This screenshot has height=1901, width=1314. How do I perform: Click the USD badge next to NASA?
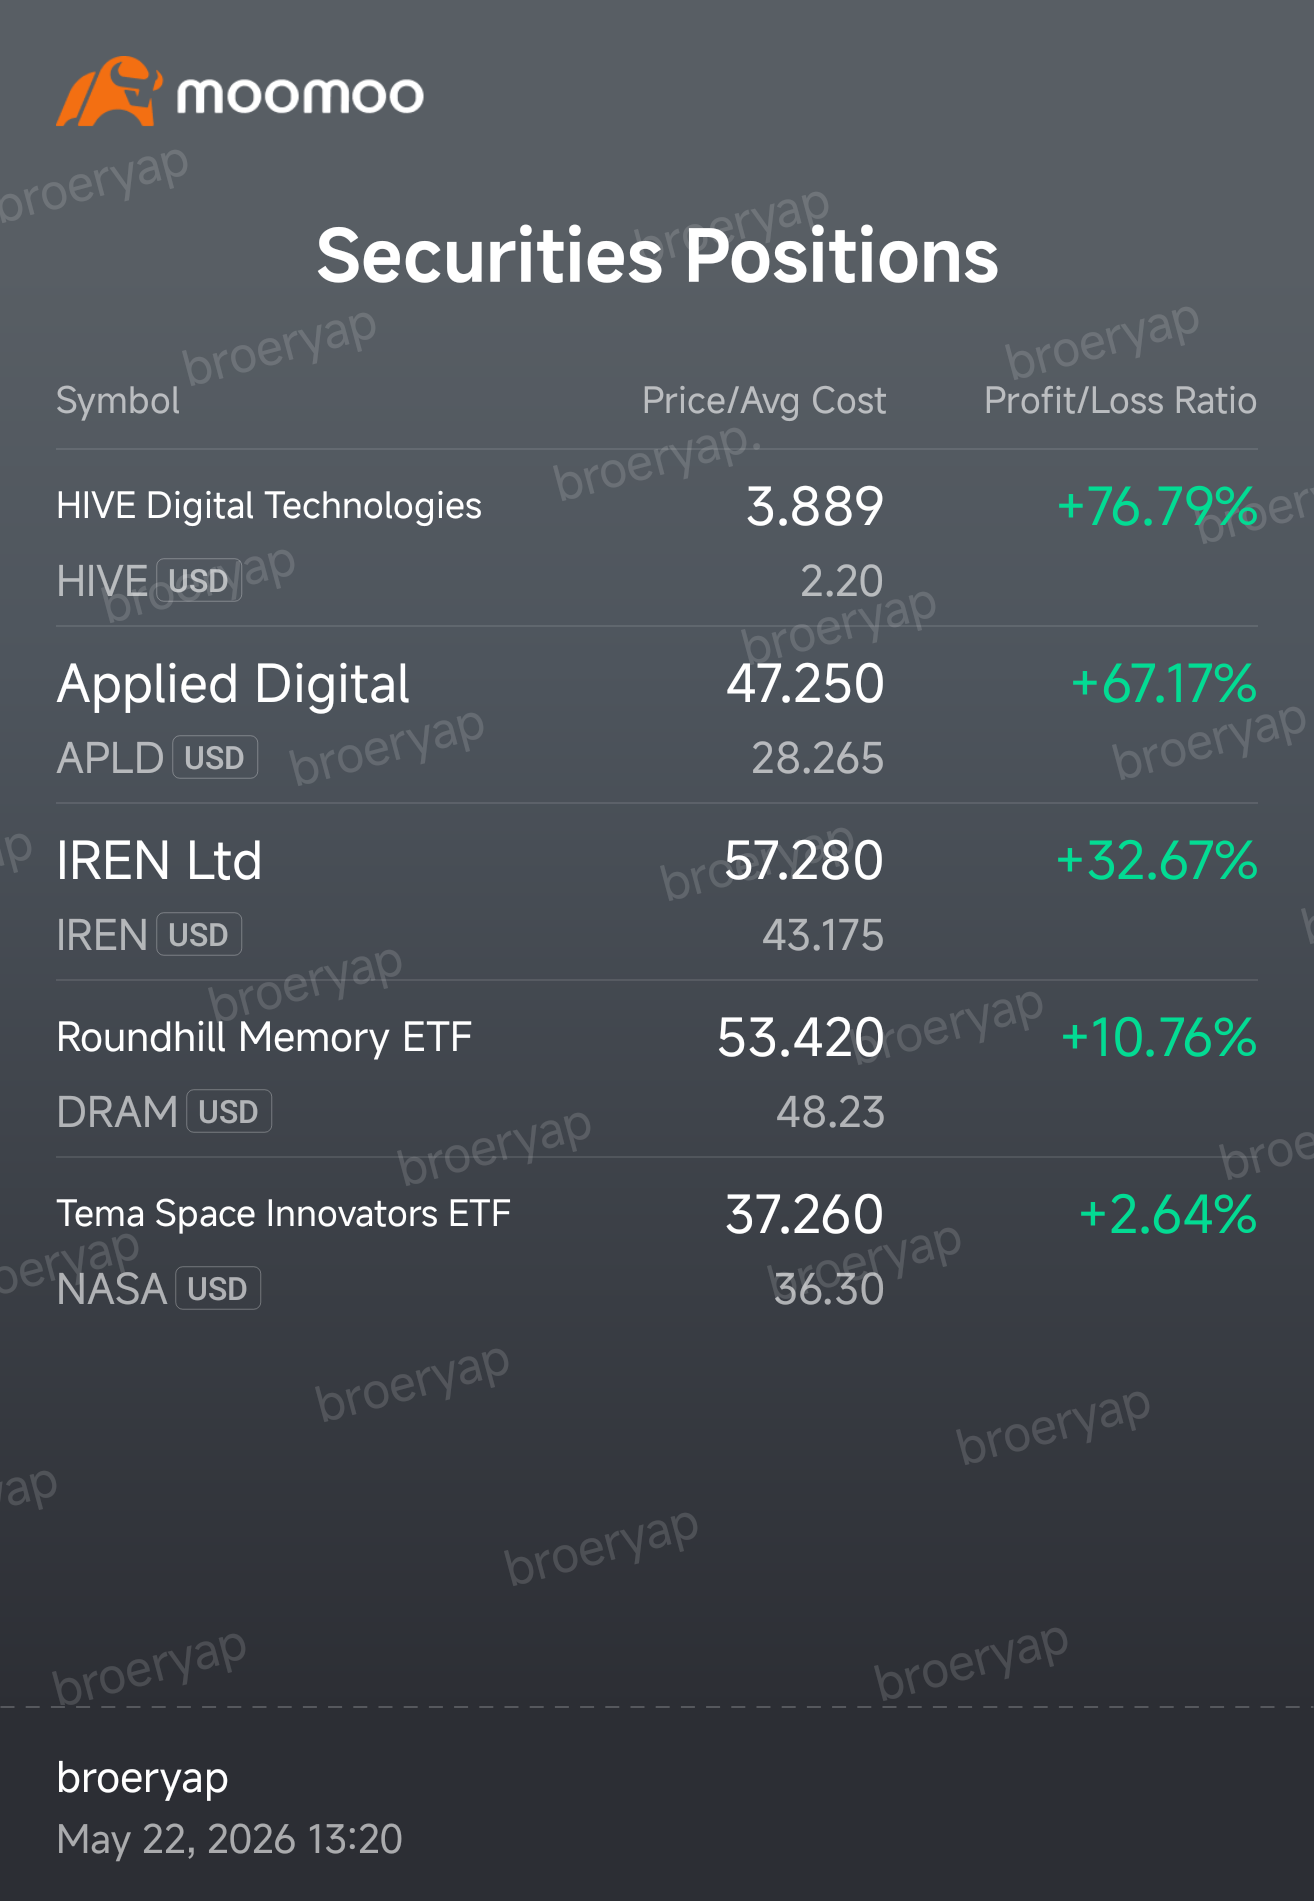coord(218,1289)
